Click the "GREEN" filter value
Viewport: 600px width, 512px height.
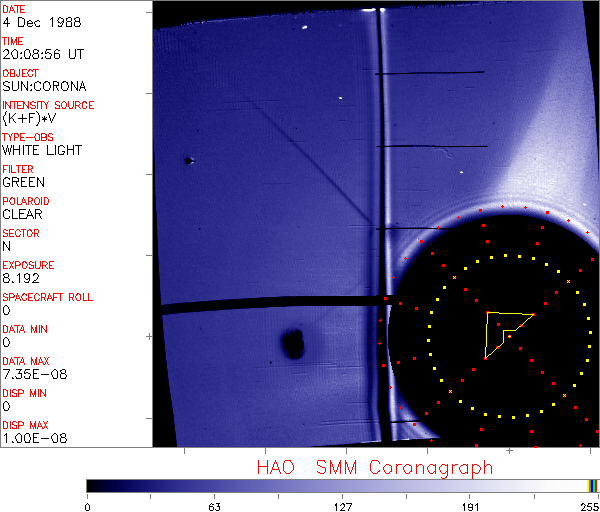(23, 182)
